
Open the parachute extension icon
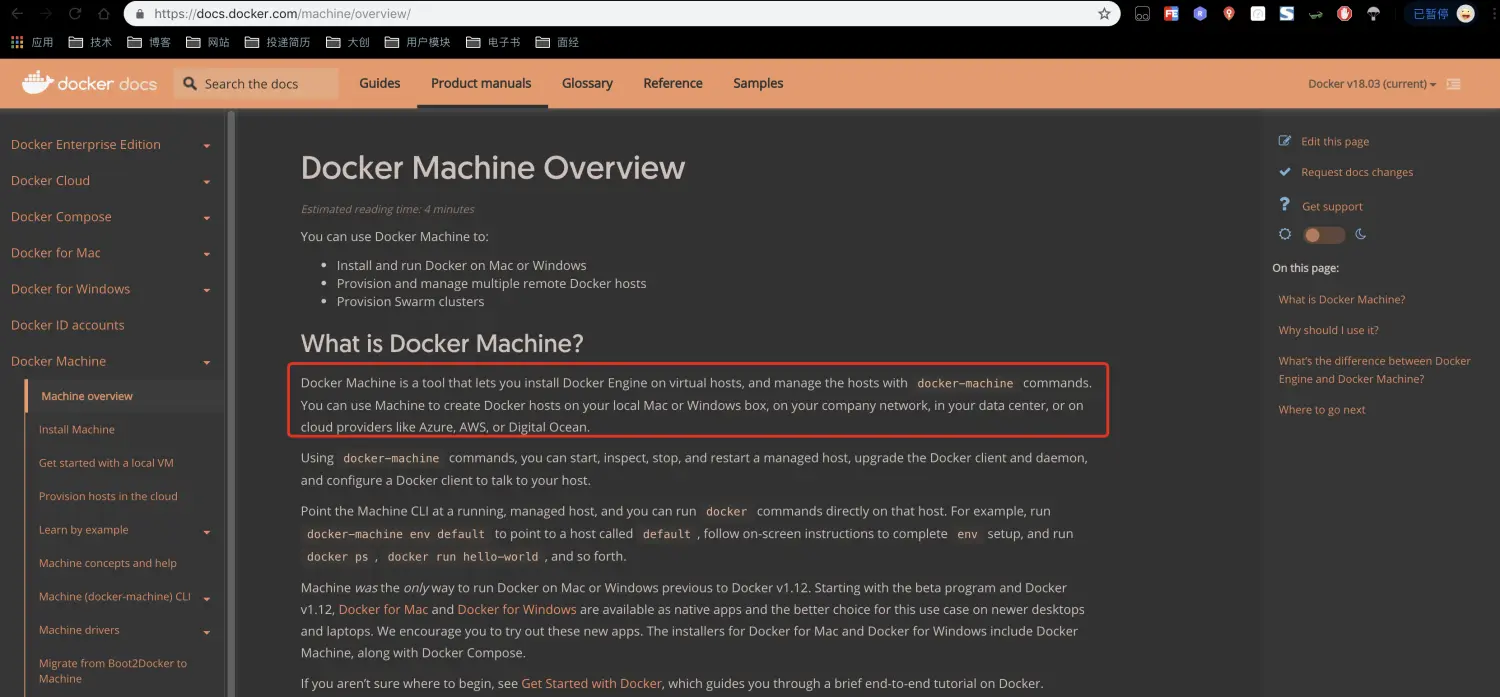[x=1374, y=14]
